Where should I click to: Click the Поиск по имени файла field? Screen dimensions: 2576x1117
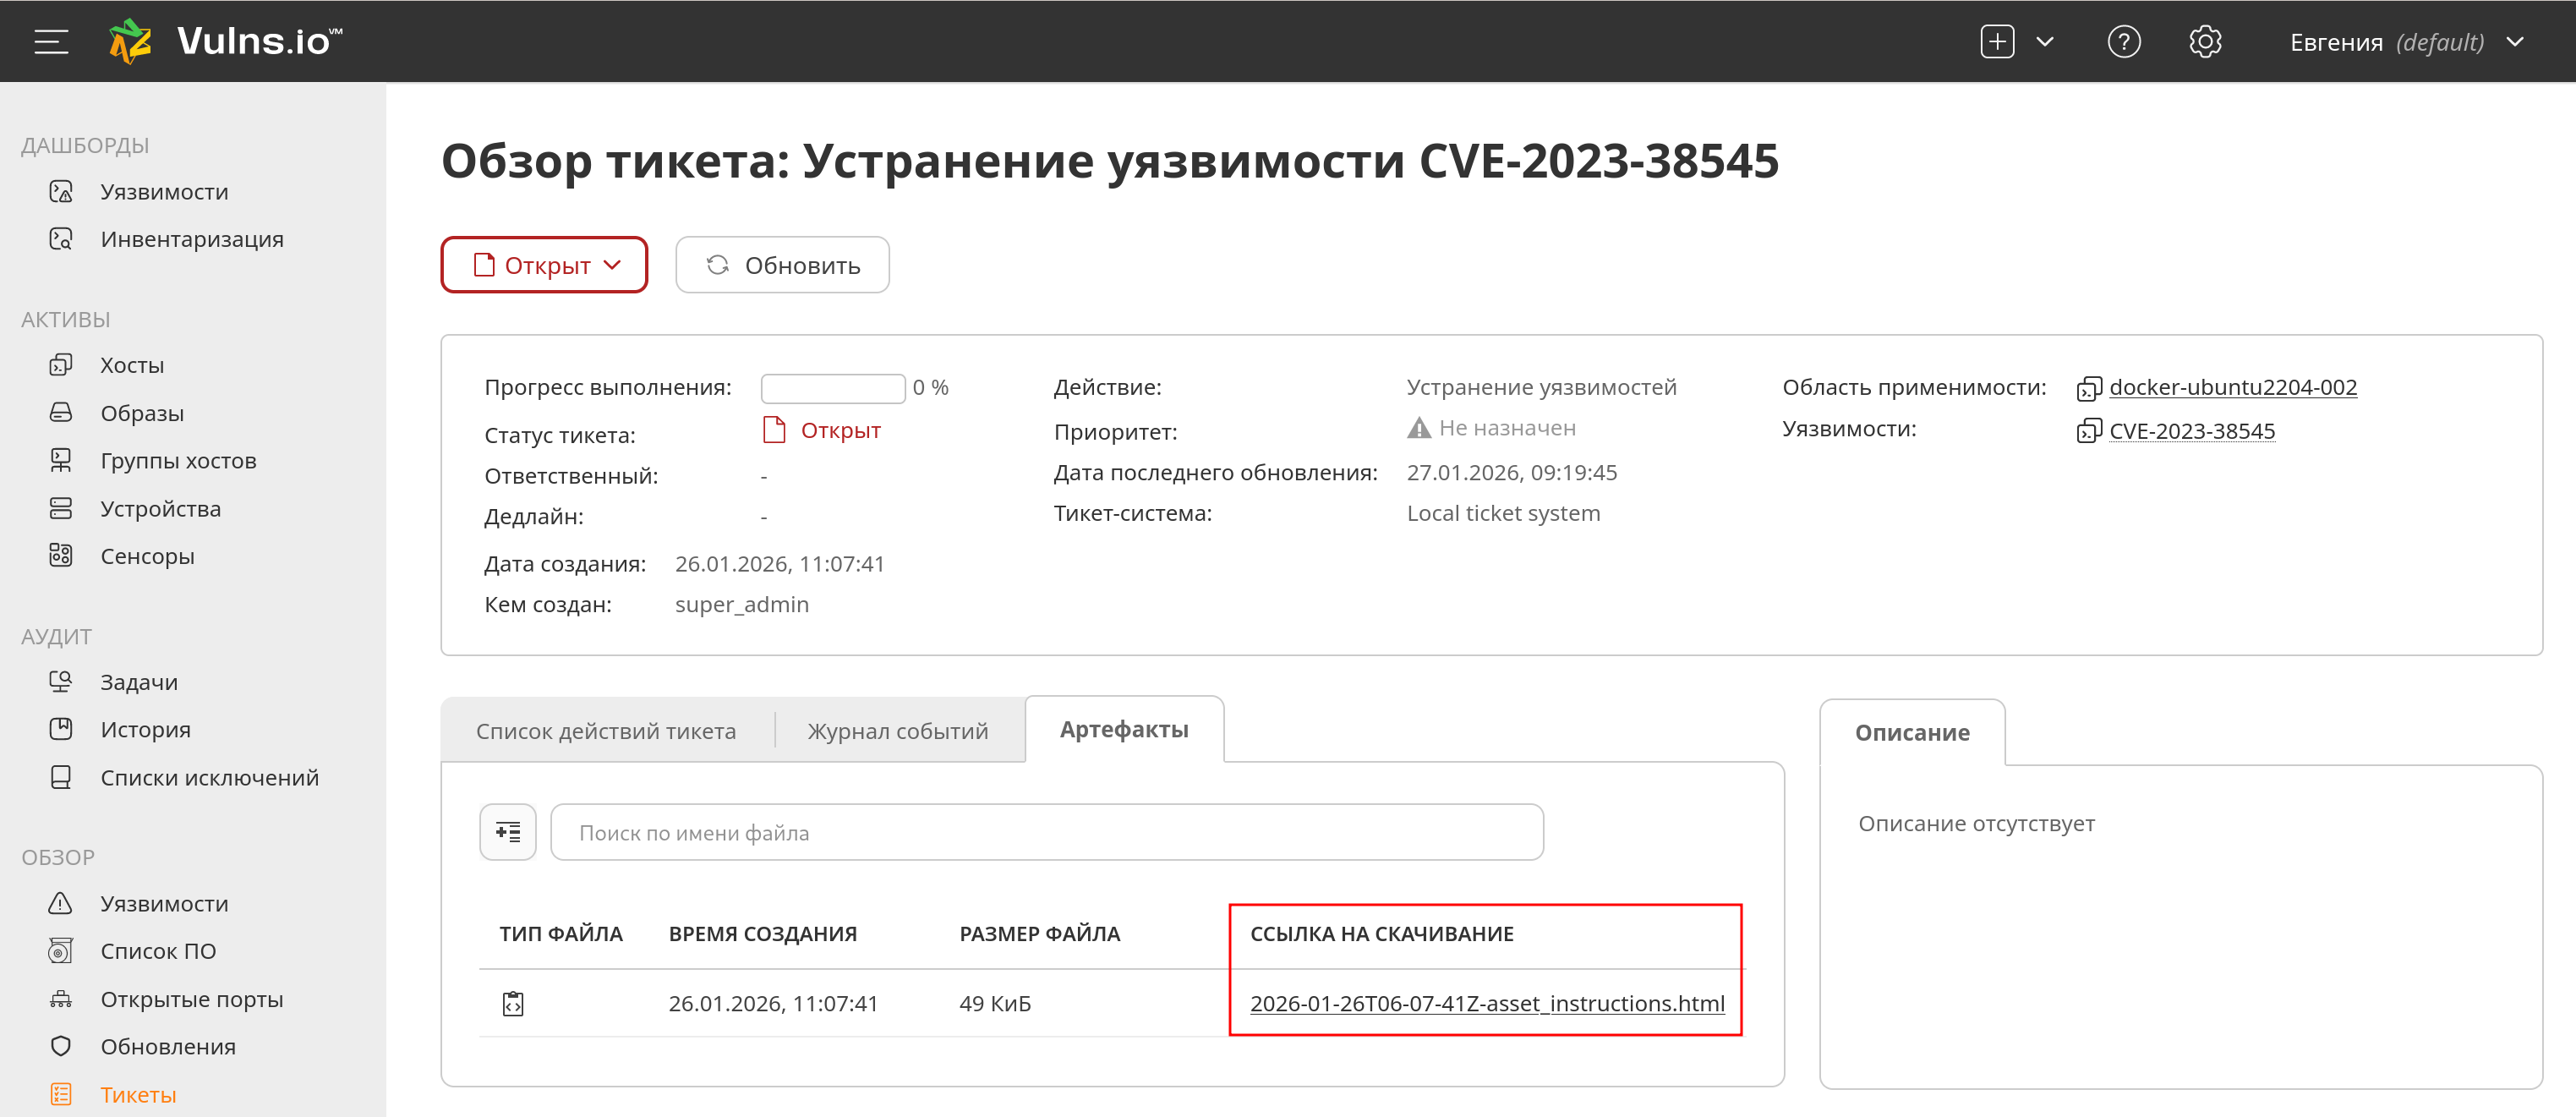click(x=1046, y=832)
